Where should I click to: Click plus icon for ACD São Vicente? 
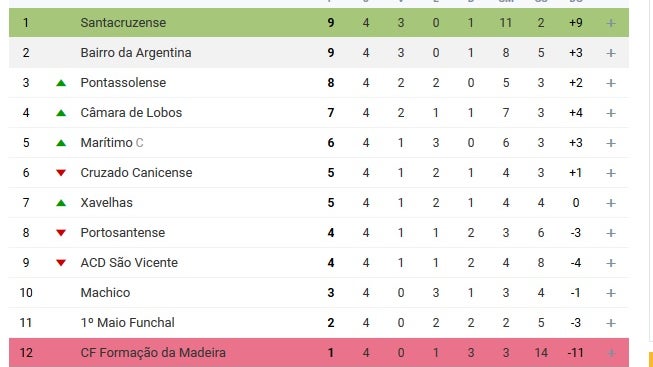click(611, 263)
